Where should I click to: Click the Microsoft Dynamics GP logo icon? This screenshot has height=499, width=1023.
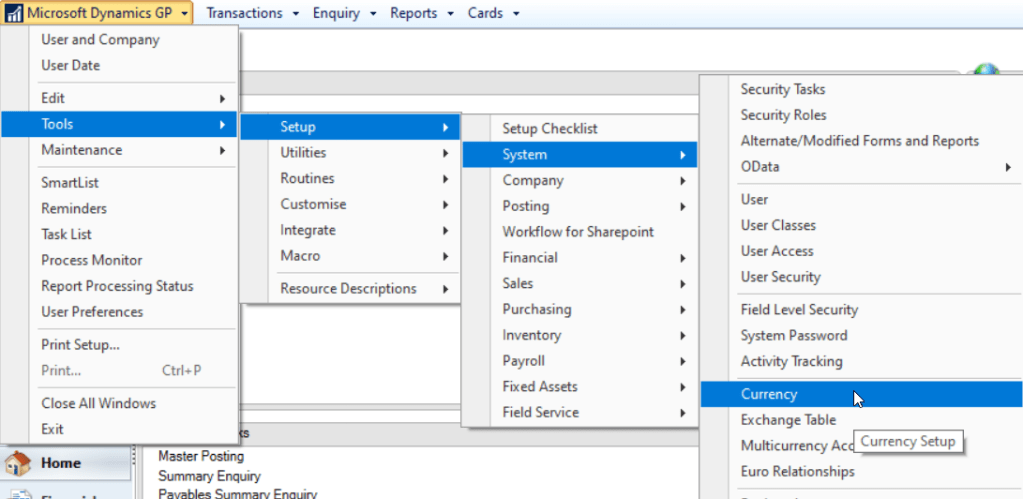15,13
